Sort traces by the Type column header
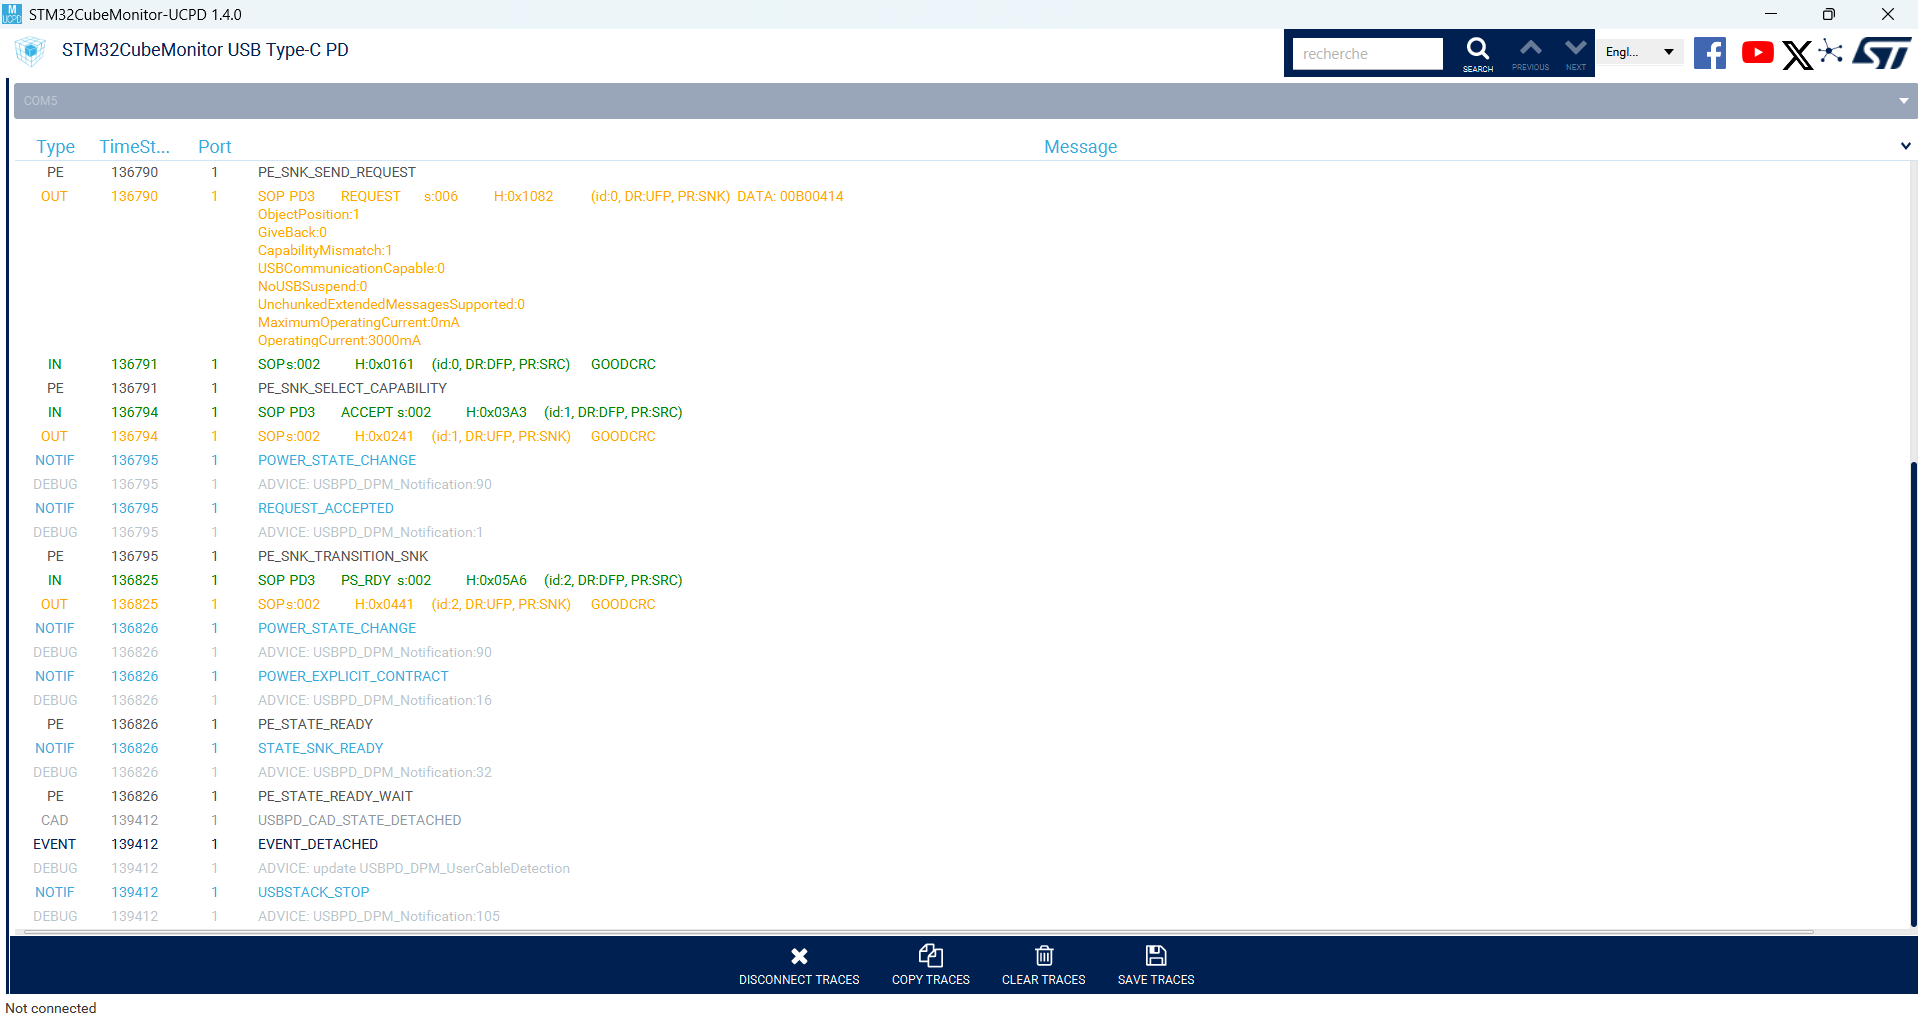Viewport: 1918px width, 1017px height. 55,146
